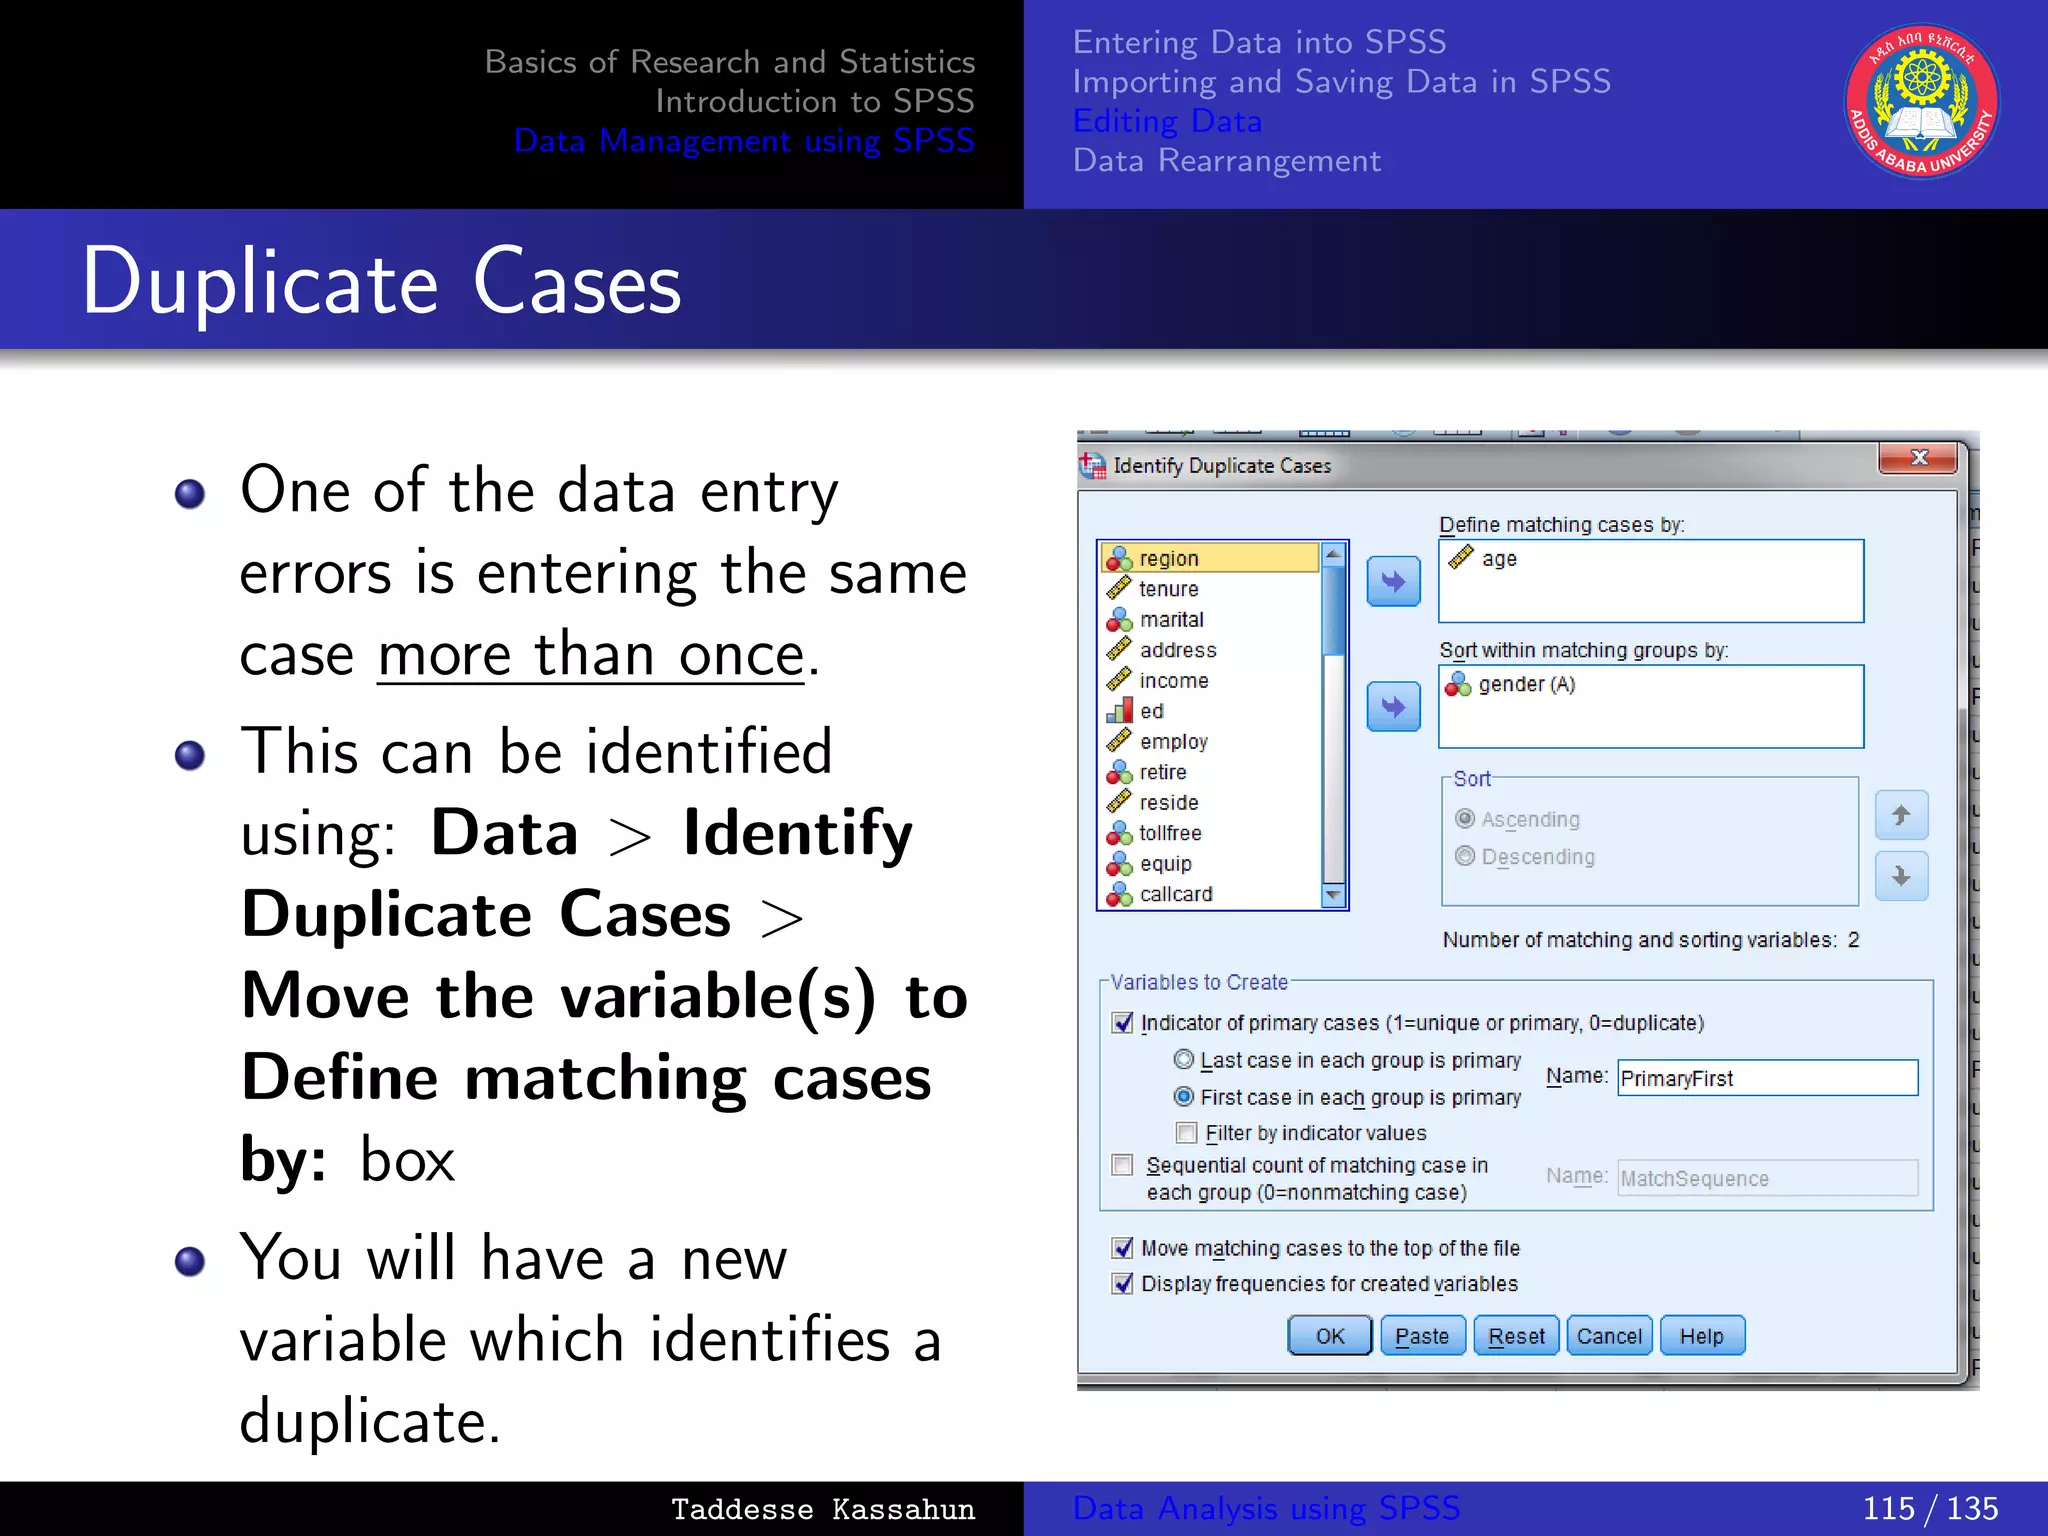Go to Introduction to SPSS section

pos(815,101)
